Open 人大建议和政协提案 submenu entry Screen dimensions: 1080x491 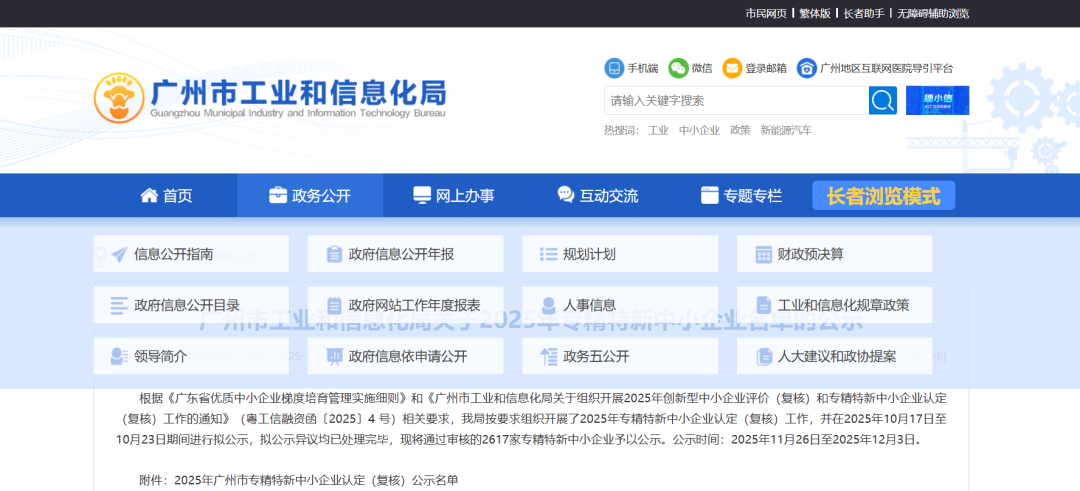(835, 356)
